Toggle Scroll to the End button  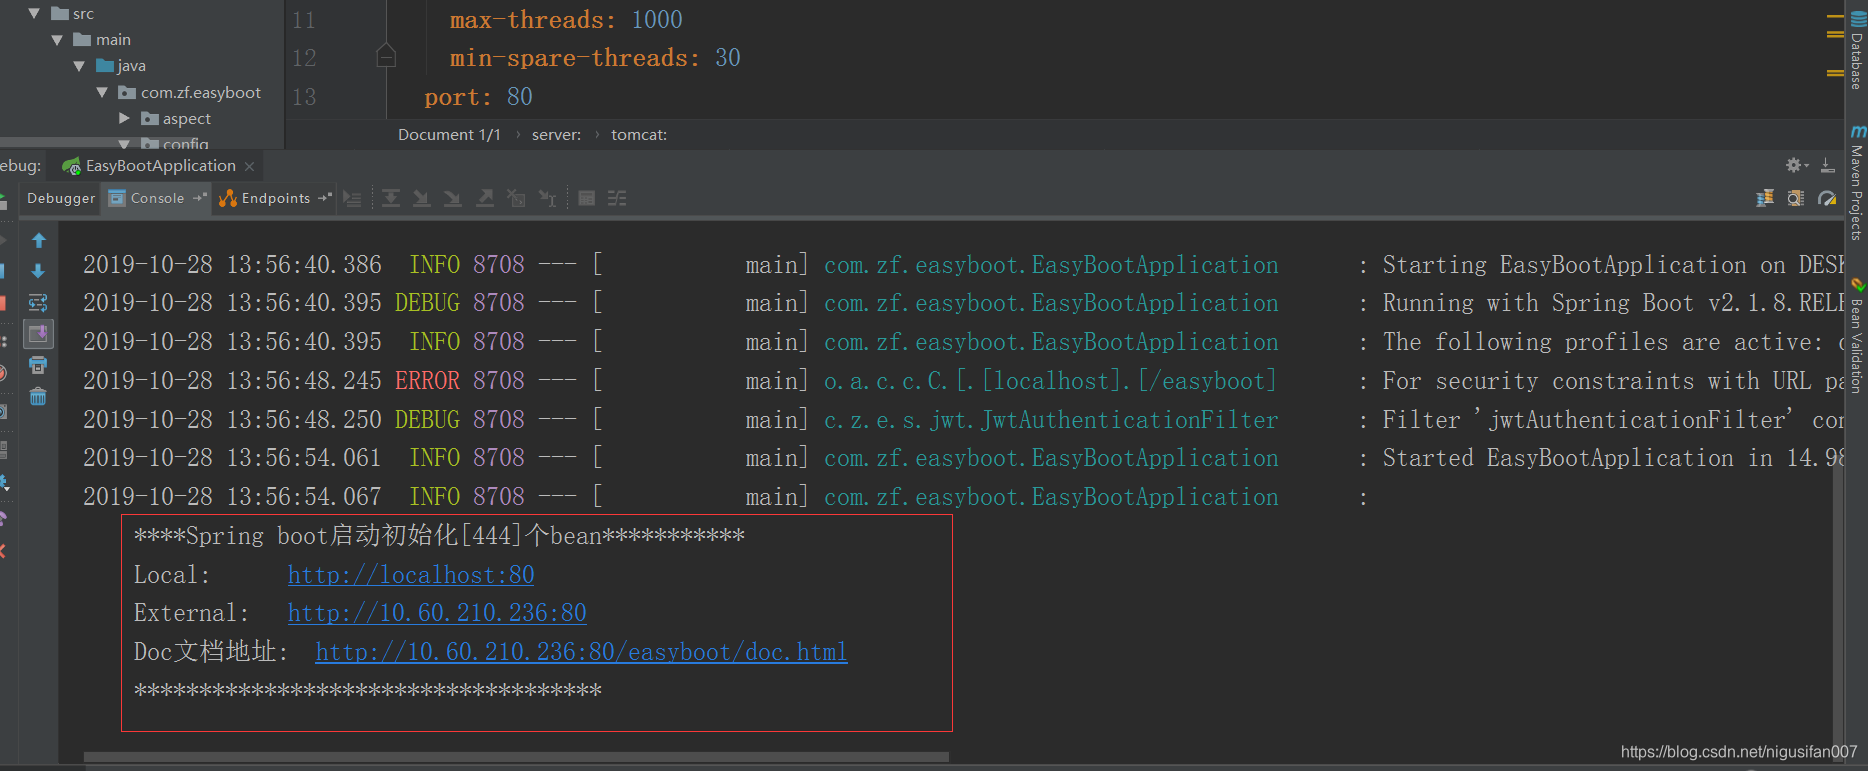point(38,334)
